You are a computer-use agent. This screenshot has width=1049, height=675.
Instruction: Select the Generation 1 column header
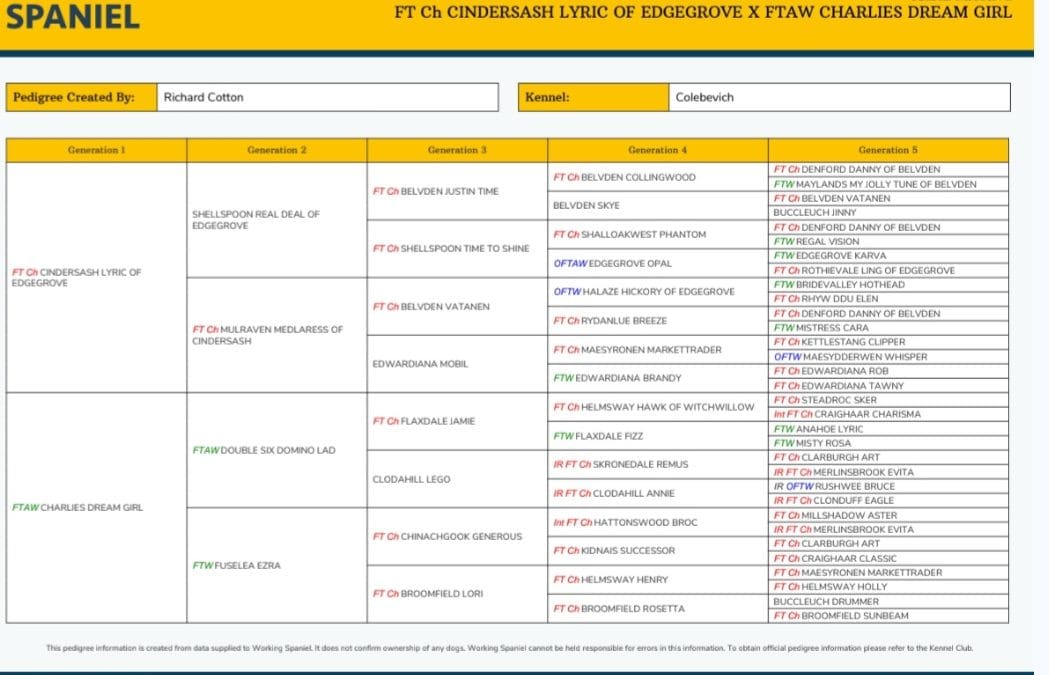click(x=96, y=150)
